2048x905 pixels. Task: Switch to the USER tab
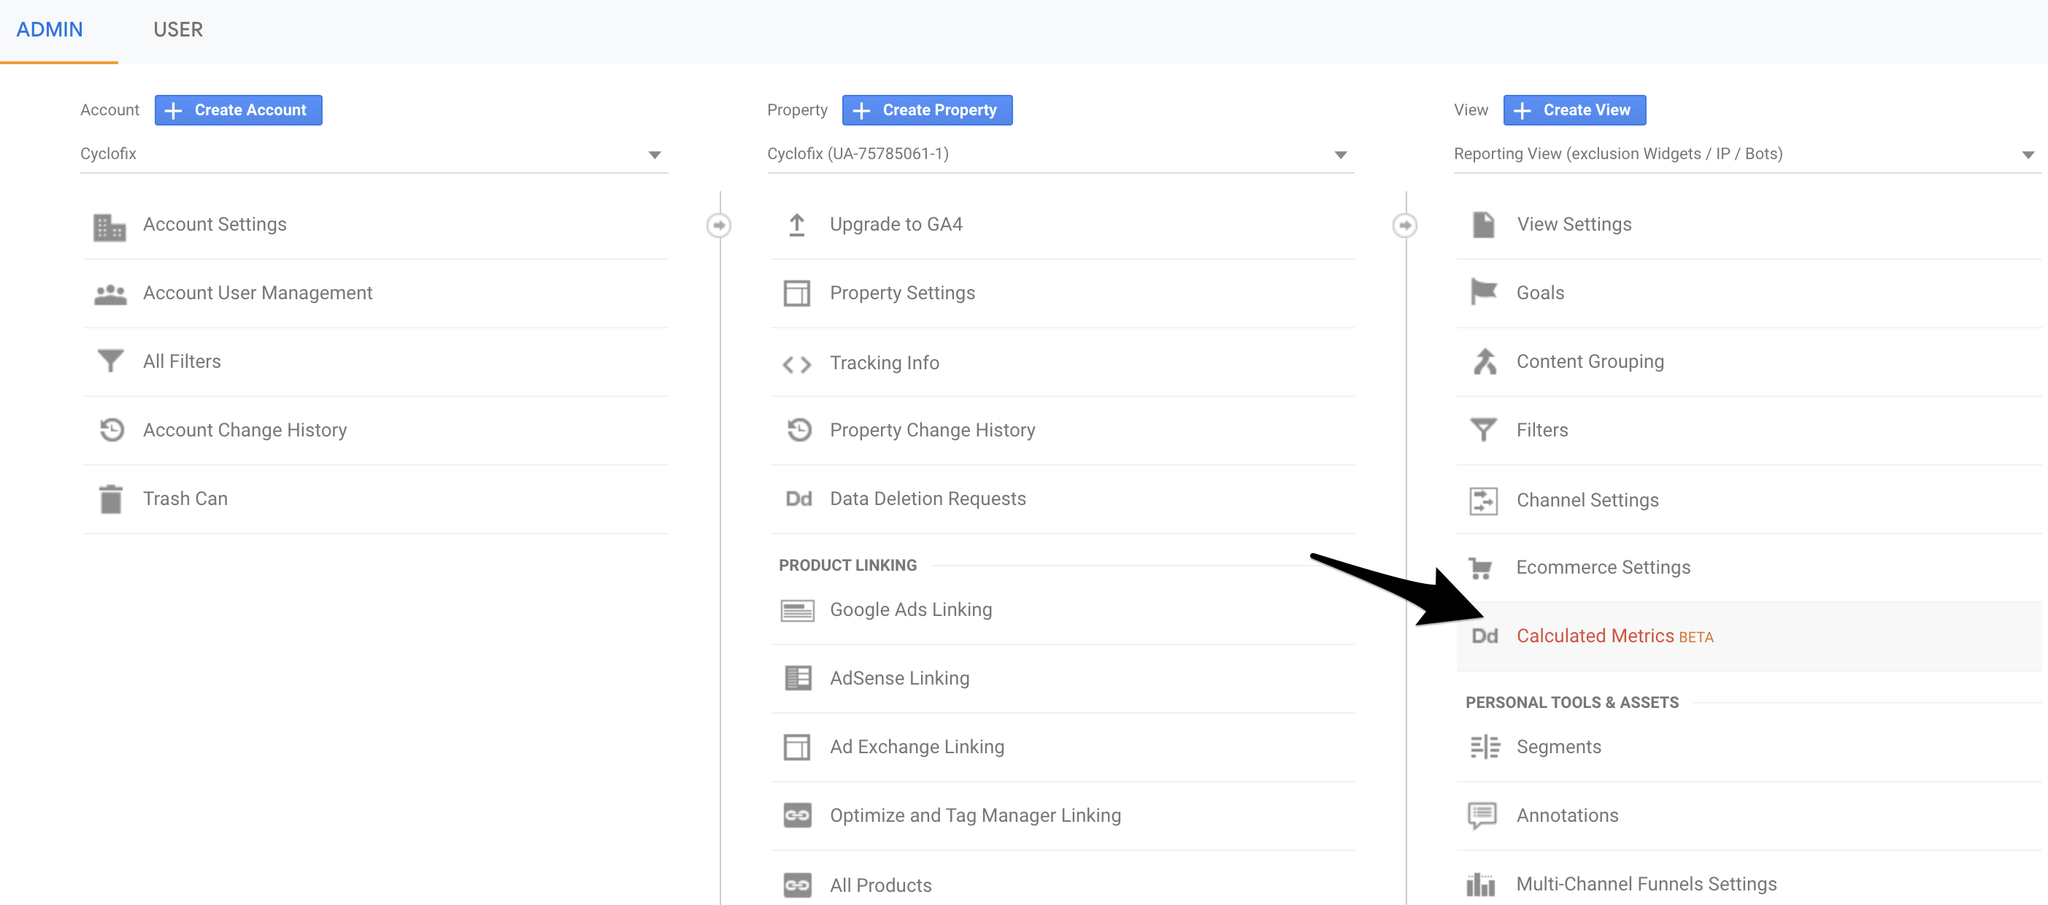tap(178, 30)
